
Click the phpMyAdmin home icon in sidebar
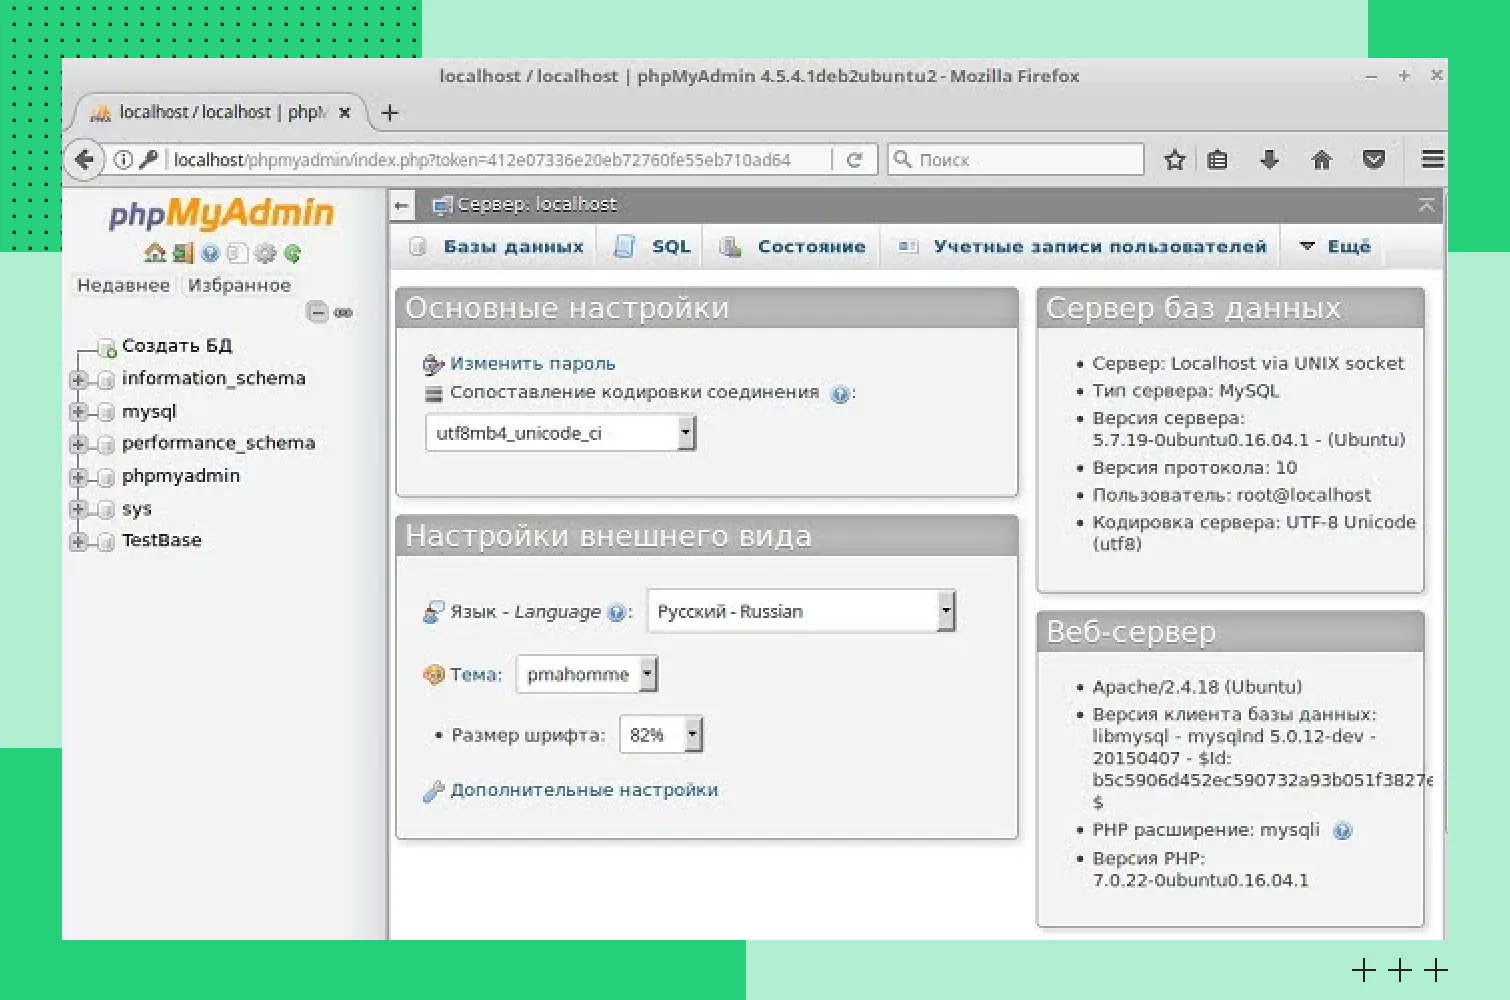point(154,253)
